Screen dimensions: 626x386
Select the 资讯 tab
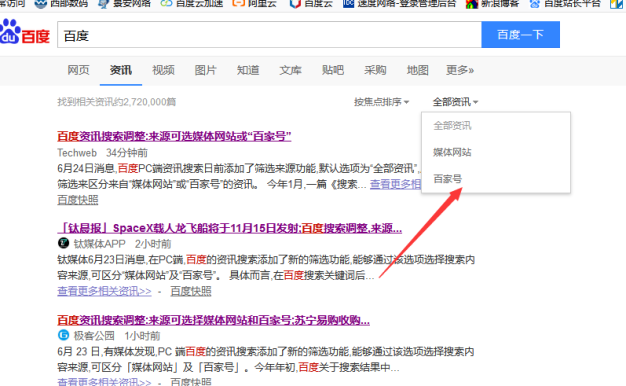click(121, 70)
